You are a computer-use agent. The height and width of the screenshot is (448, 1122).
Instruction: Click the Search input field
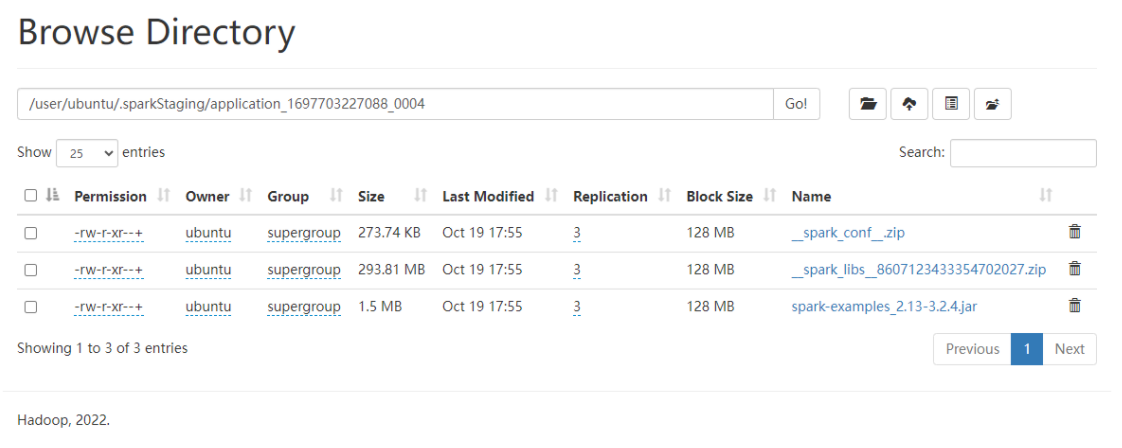tap(1023, 153)
